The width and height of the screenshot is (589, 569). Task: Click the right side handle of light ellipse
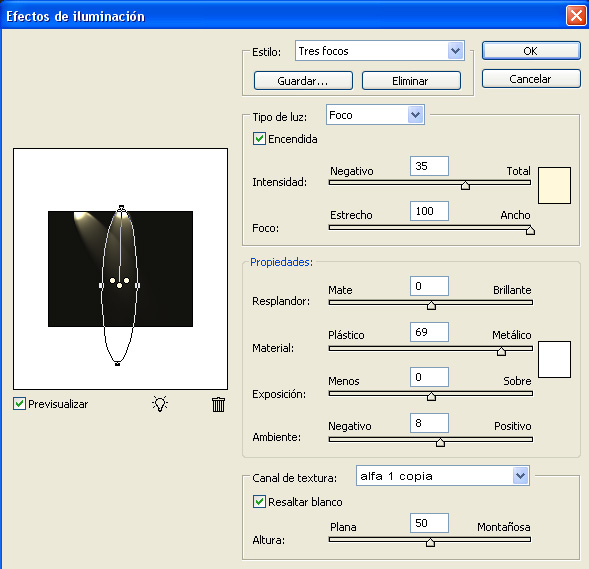click(x=137, y=285)
